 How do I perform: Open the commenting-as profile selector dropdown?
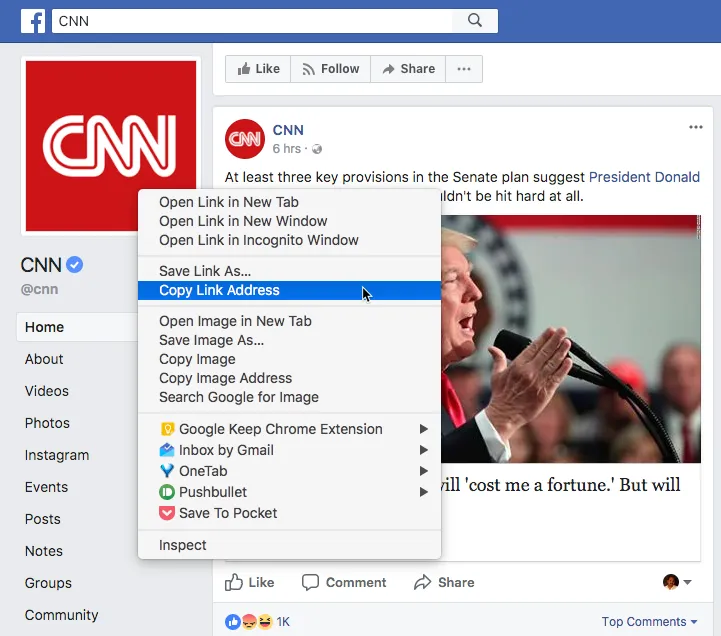click(x=677, y=582)
